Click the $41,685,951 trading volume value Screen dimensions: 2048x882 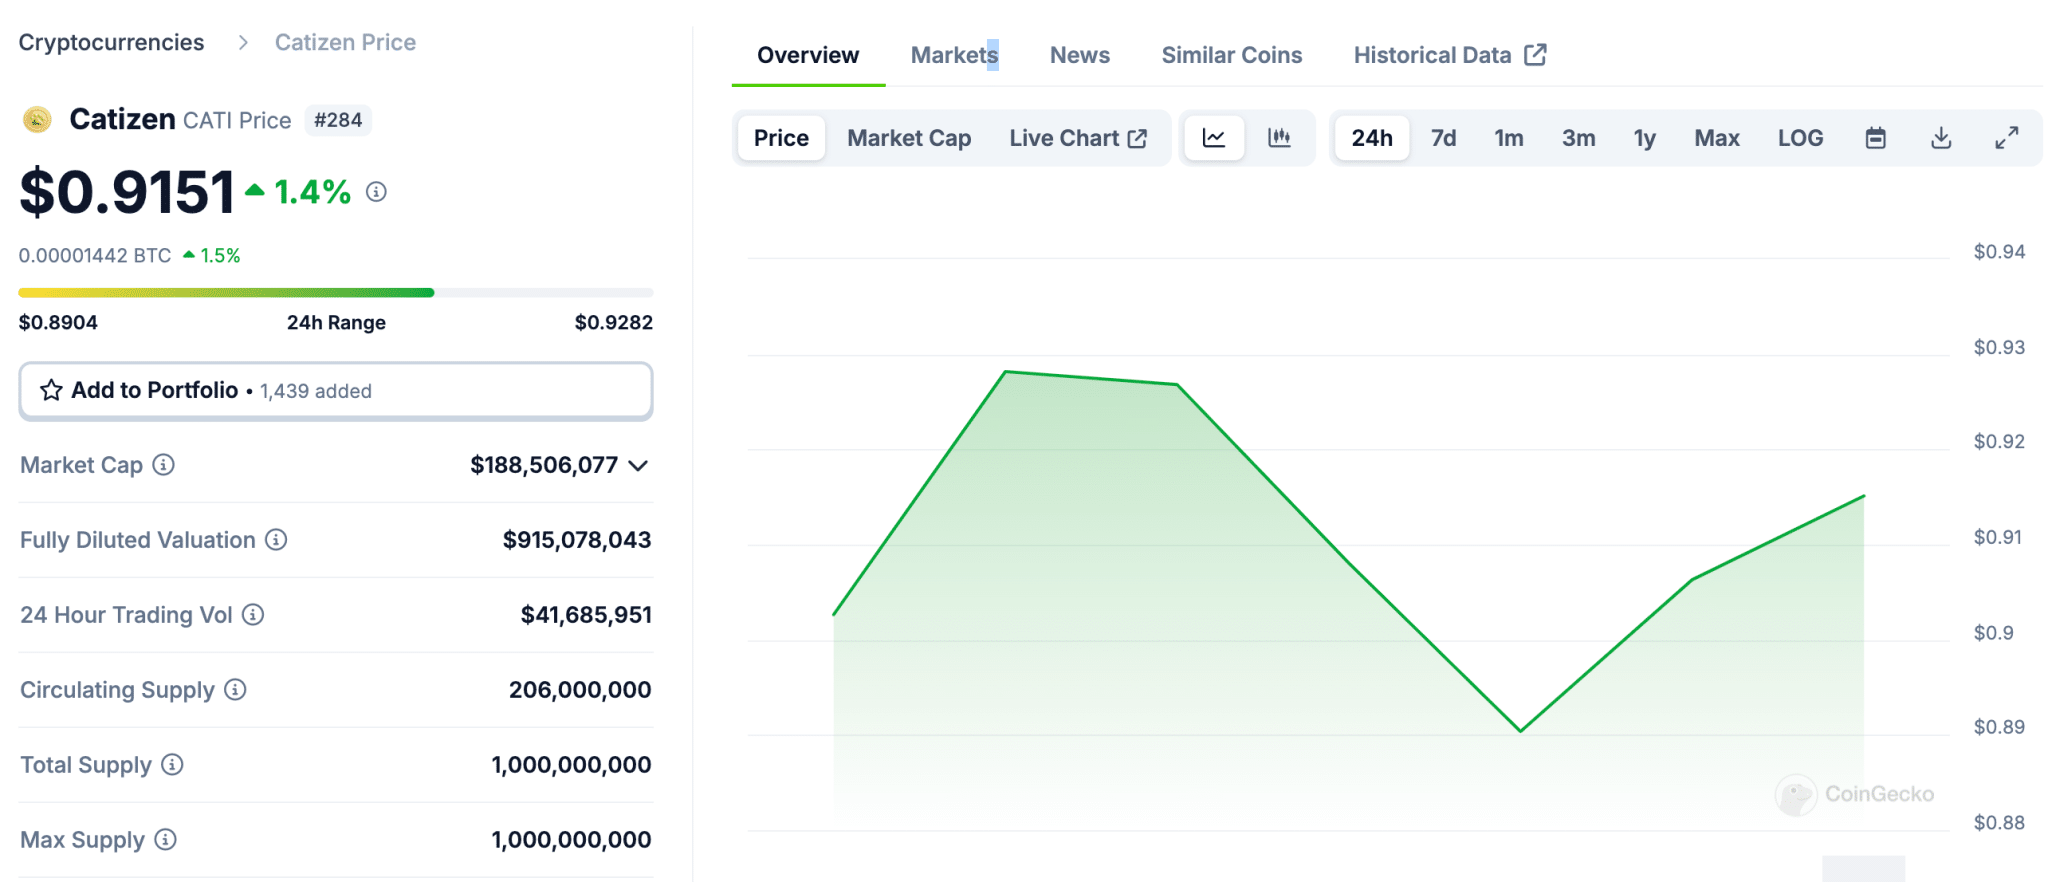click(586, 615)
